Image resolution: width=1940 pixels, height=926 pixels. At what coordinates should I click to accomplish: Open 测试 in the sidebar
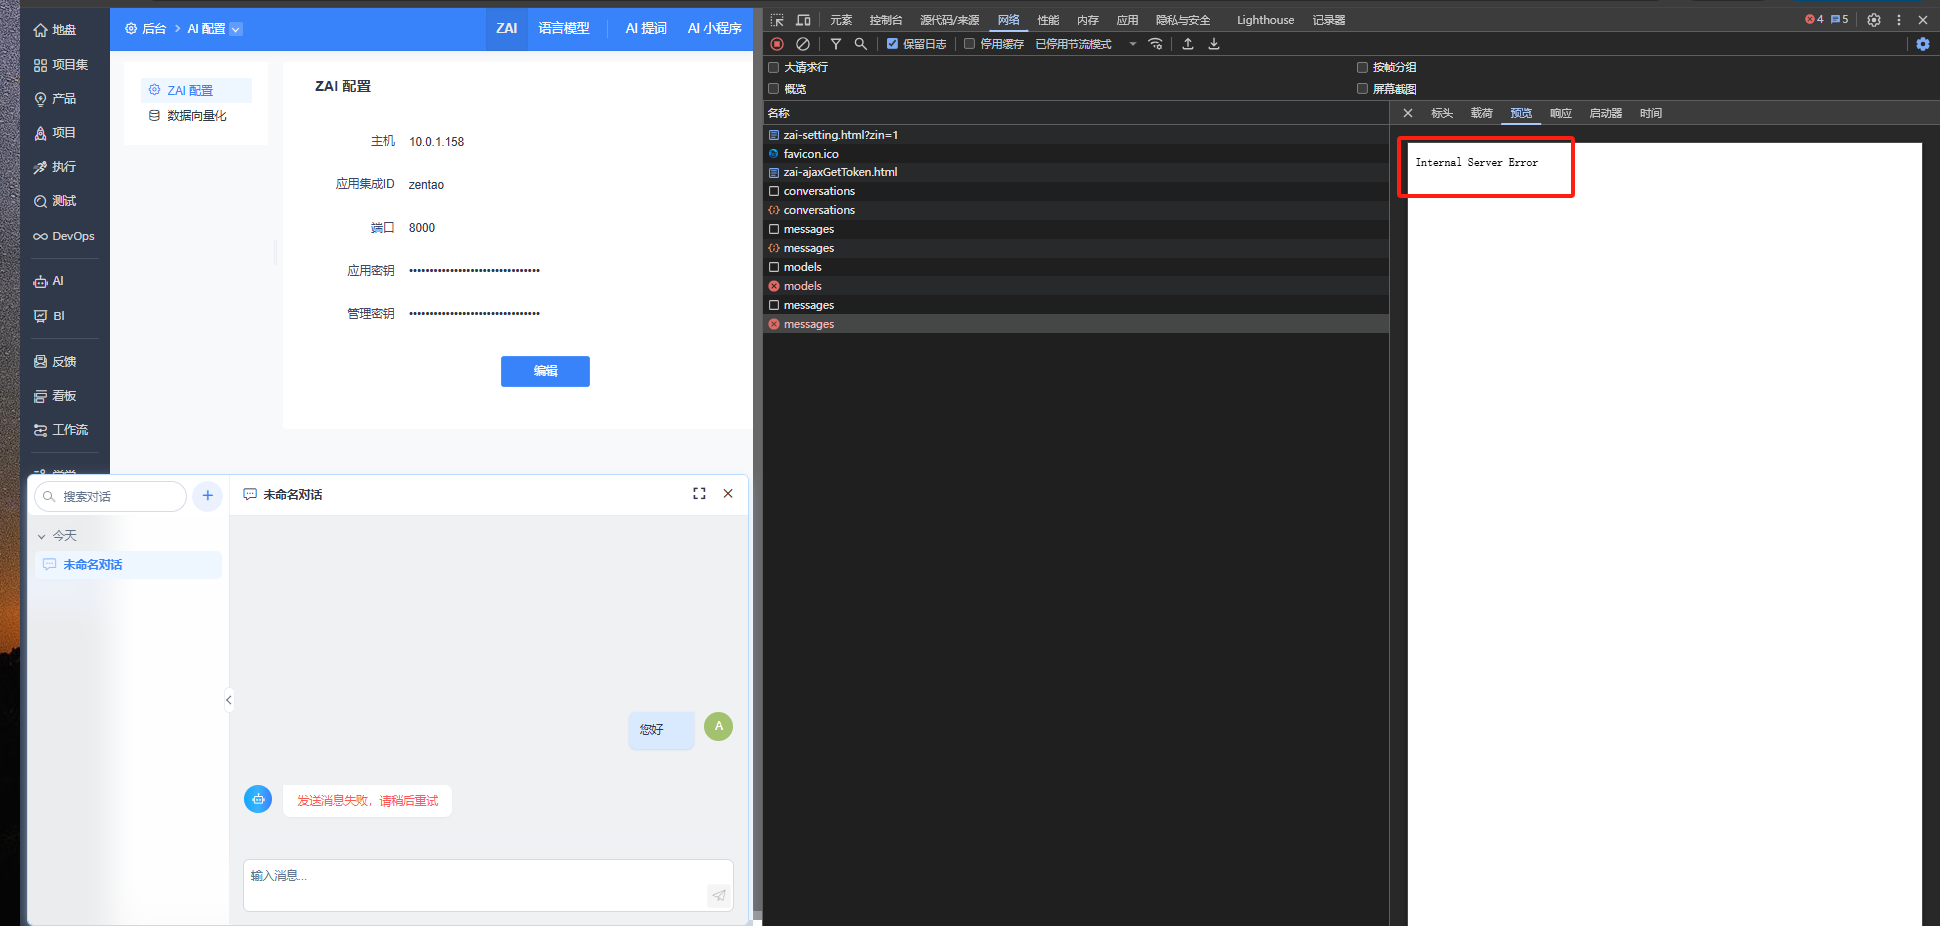pyautogui.click(x=55, y=201)
